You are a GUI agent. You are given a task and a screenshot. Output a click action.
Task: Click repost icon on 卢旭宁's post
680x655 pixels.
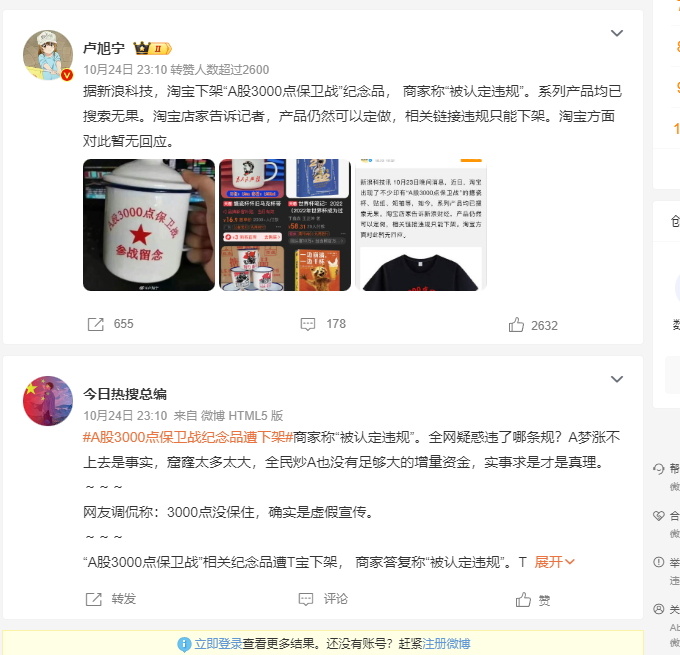point(95,324)
